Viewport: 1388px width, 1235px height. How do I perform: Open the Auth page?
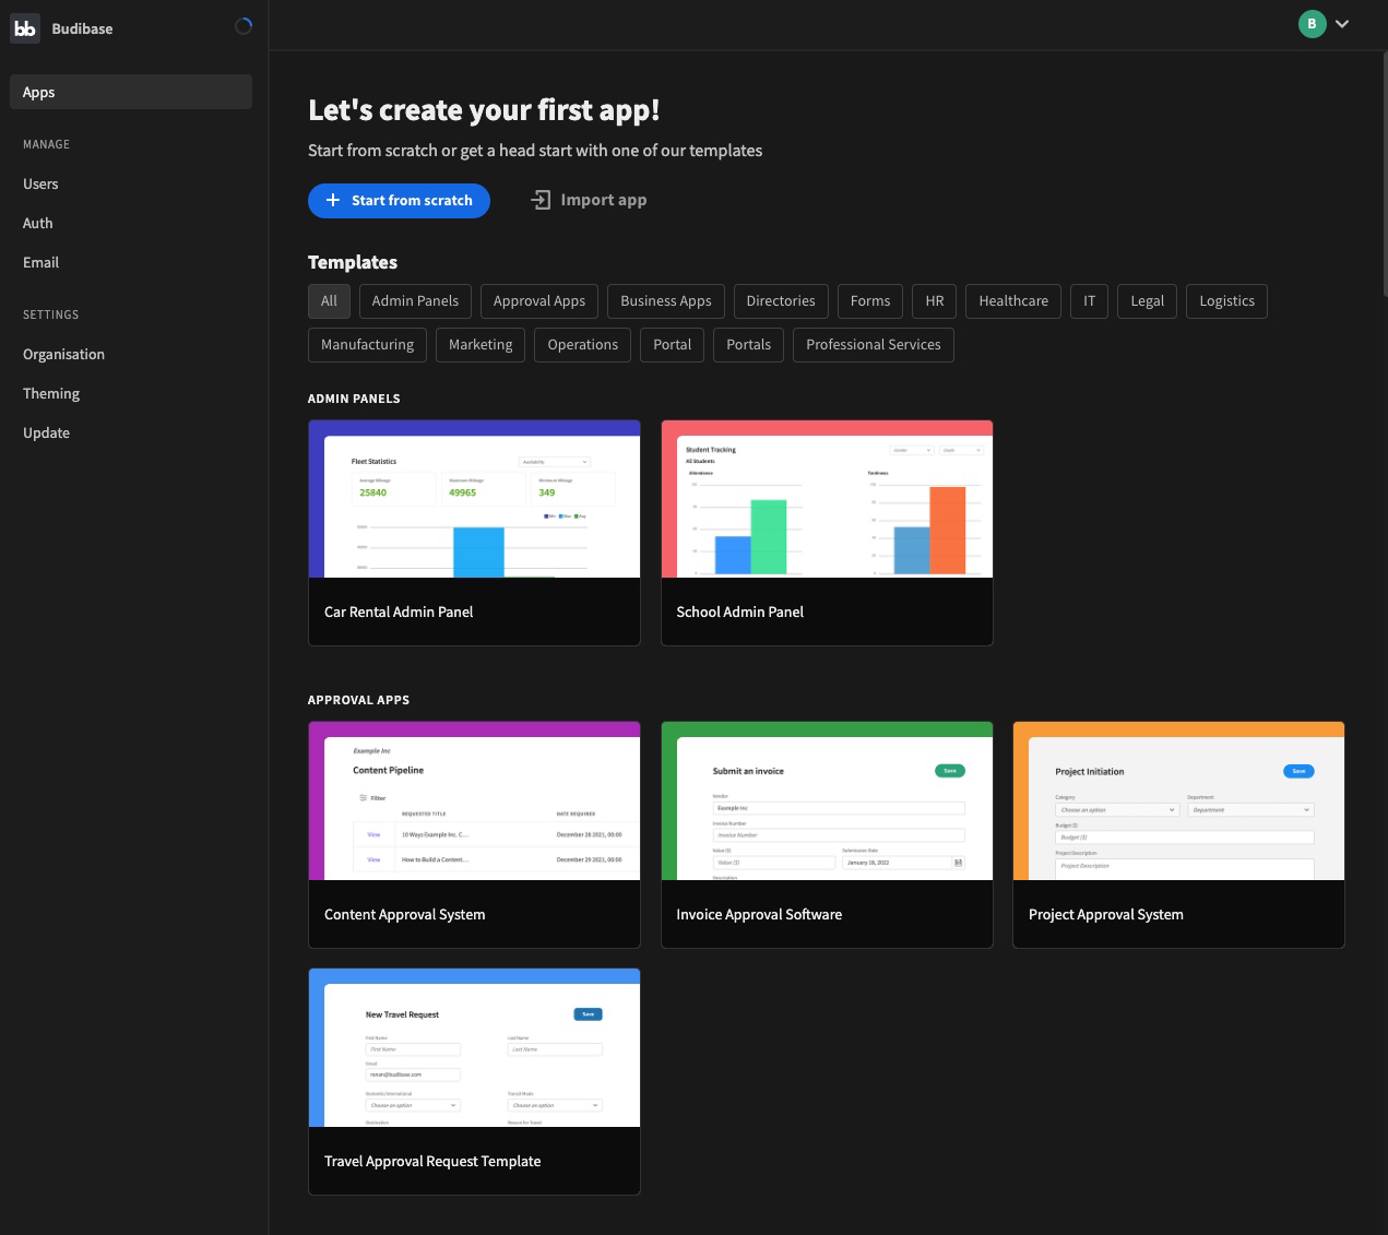coord(37,223)
